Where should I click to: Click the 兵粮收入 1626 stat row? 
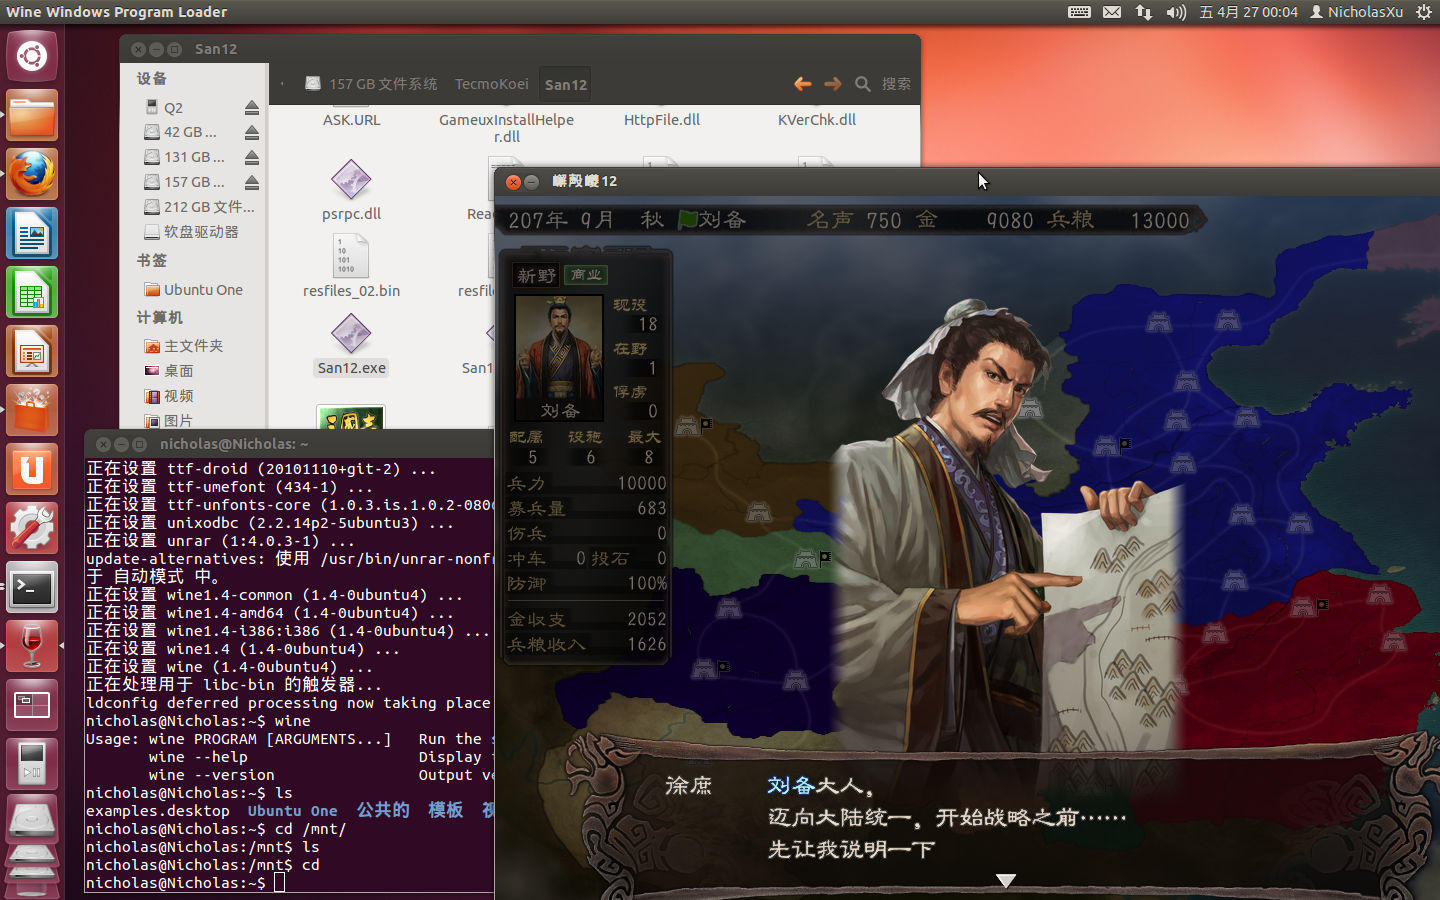587,644
